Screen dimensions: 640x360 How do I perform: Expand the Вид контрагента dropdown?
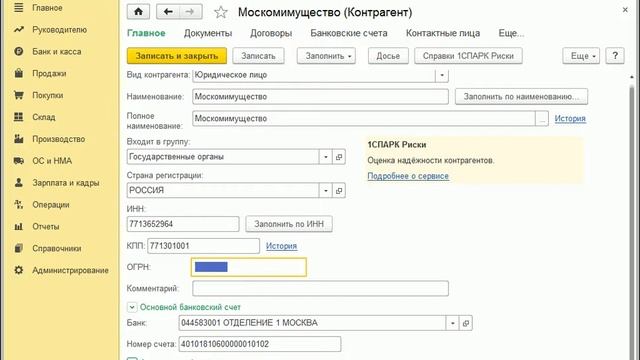coord(442,75)
